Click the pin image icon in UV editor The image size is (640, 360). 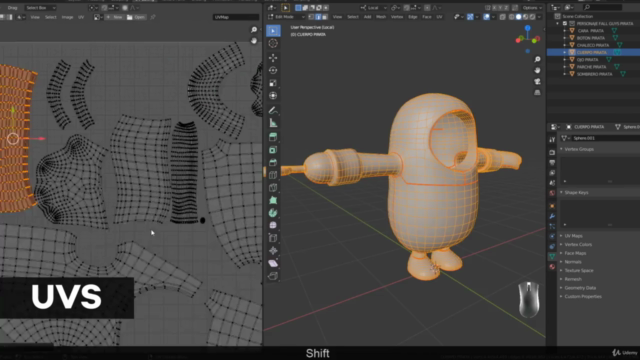[153, 17]
